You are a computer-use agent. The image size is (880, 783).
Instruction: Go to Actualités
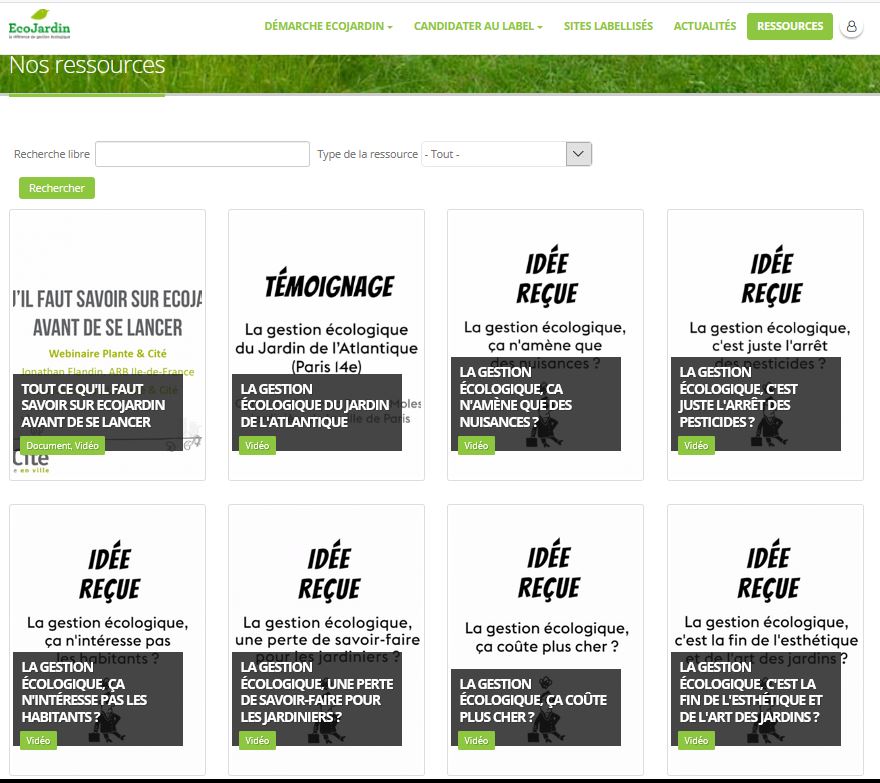point(705,26)
